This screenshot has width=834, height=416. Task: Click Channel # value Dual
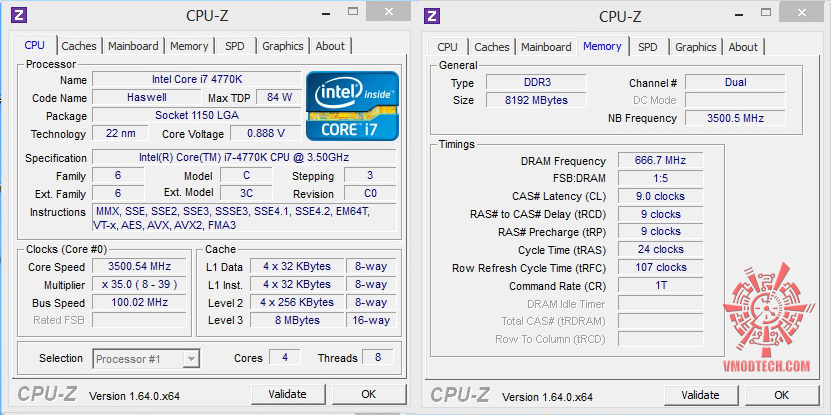735,82
